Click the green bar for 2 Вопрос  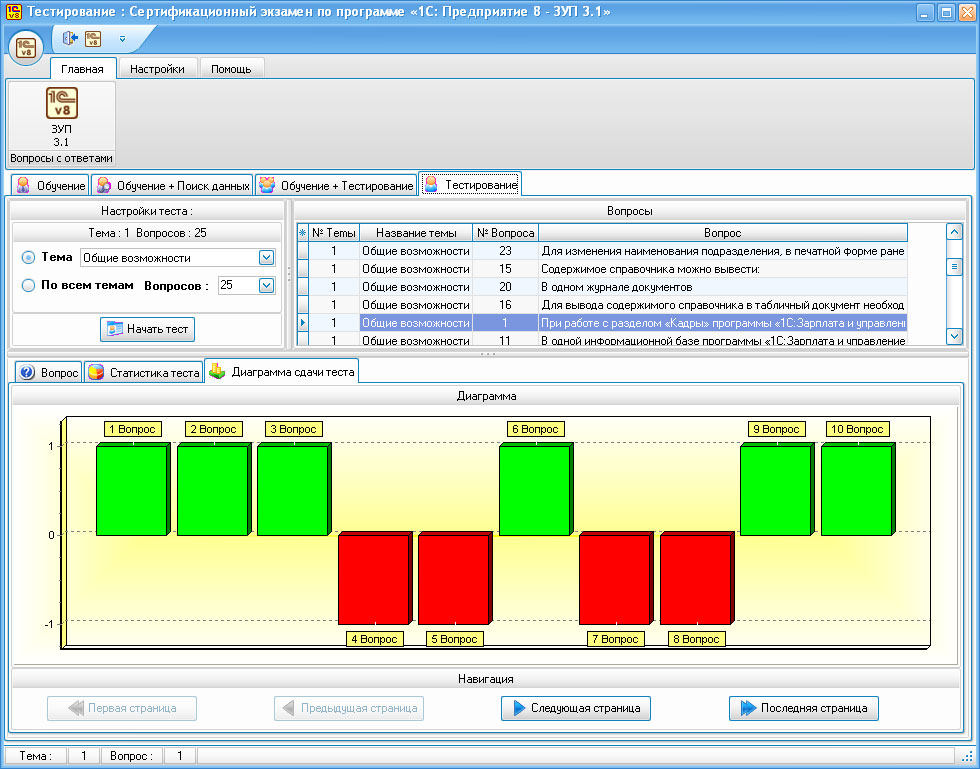(x=213, y=490)
